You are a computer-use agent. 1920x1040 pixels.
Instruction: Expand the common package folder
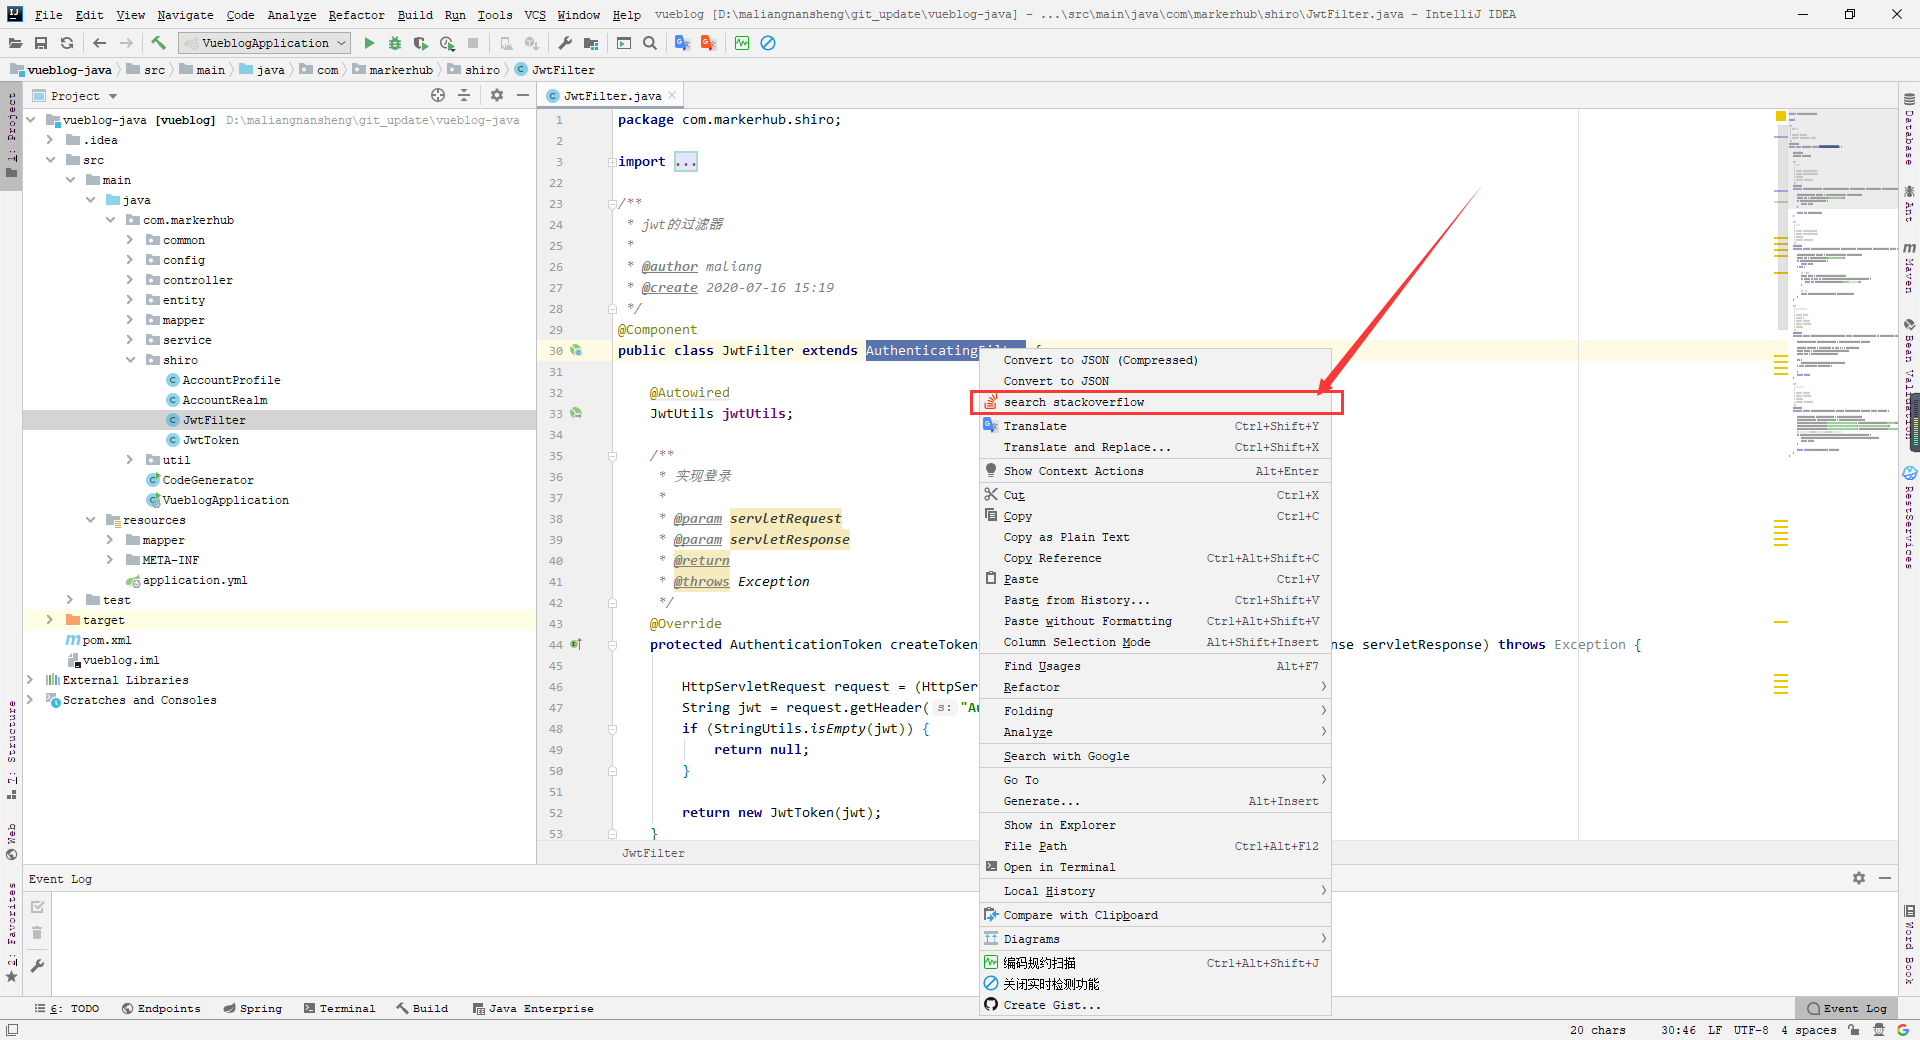(x=130, y=240)
